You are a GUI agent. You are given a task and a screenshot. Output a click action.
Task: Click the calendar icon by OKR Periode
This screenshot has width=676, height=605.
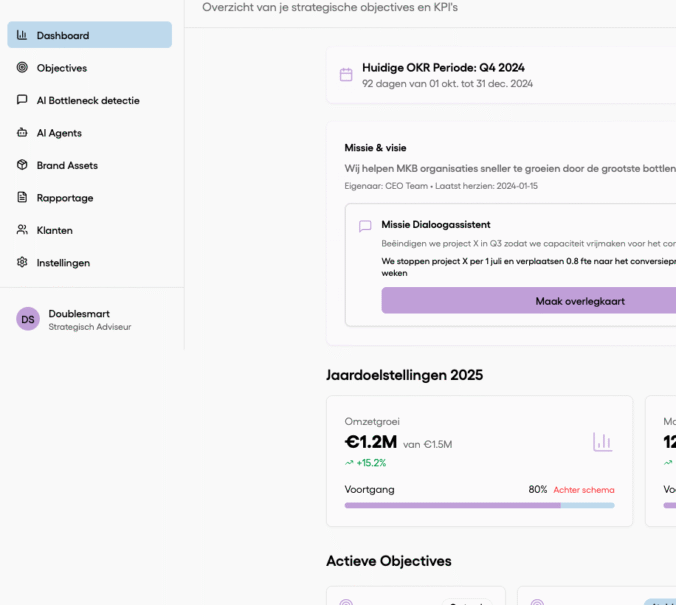[346, 75]
